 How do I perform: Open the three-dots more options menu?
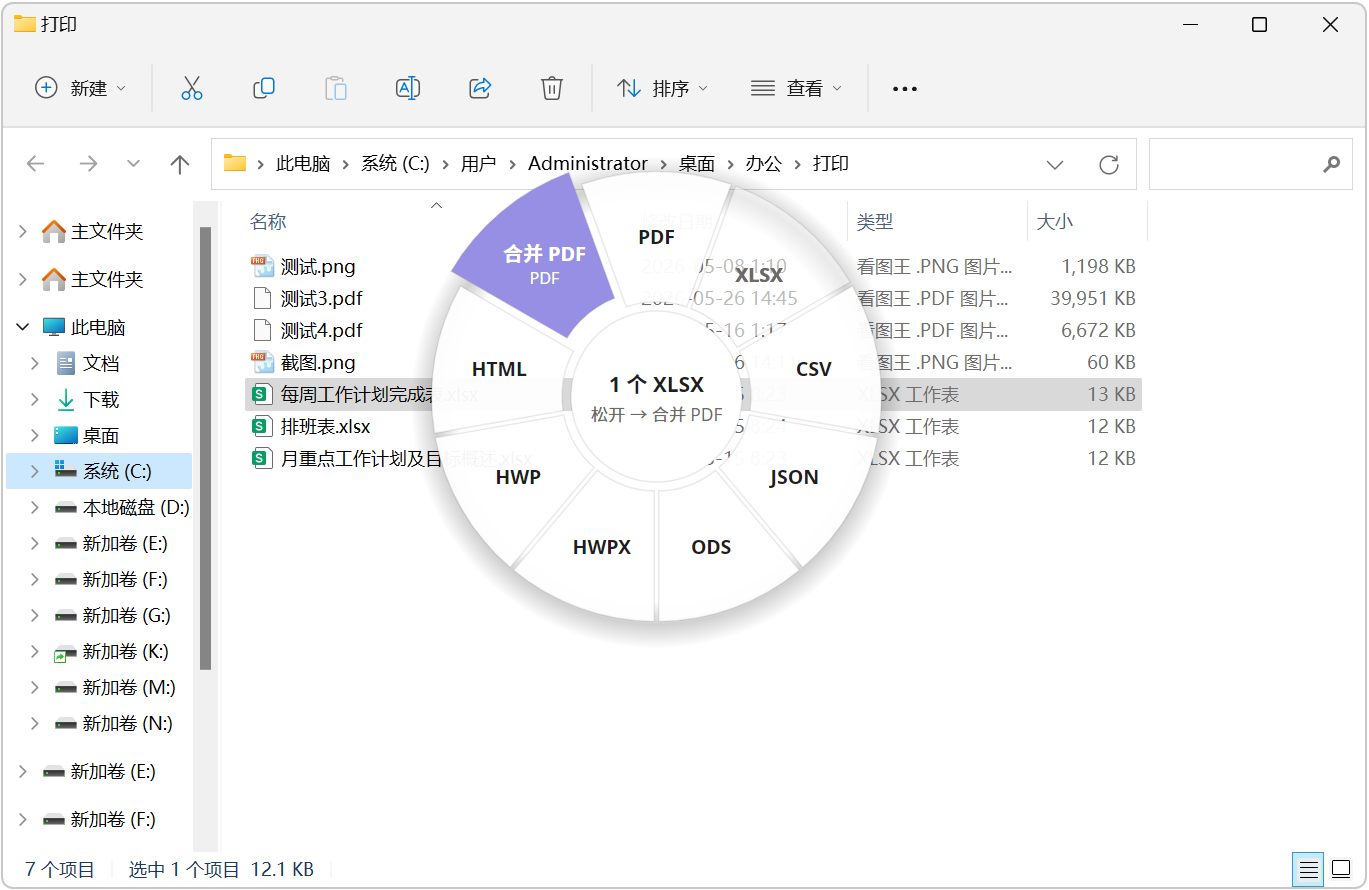[x=905, y=89]
